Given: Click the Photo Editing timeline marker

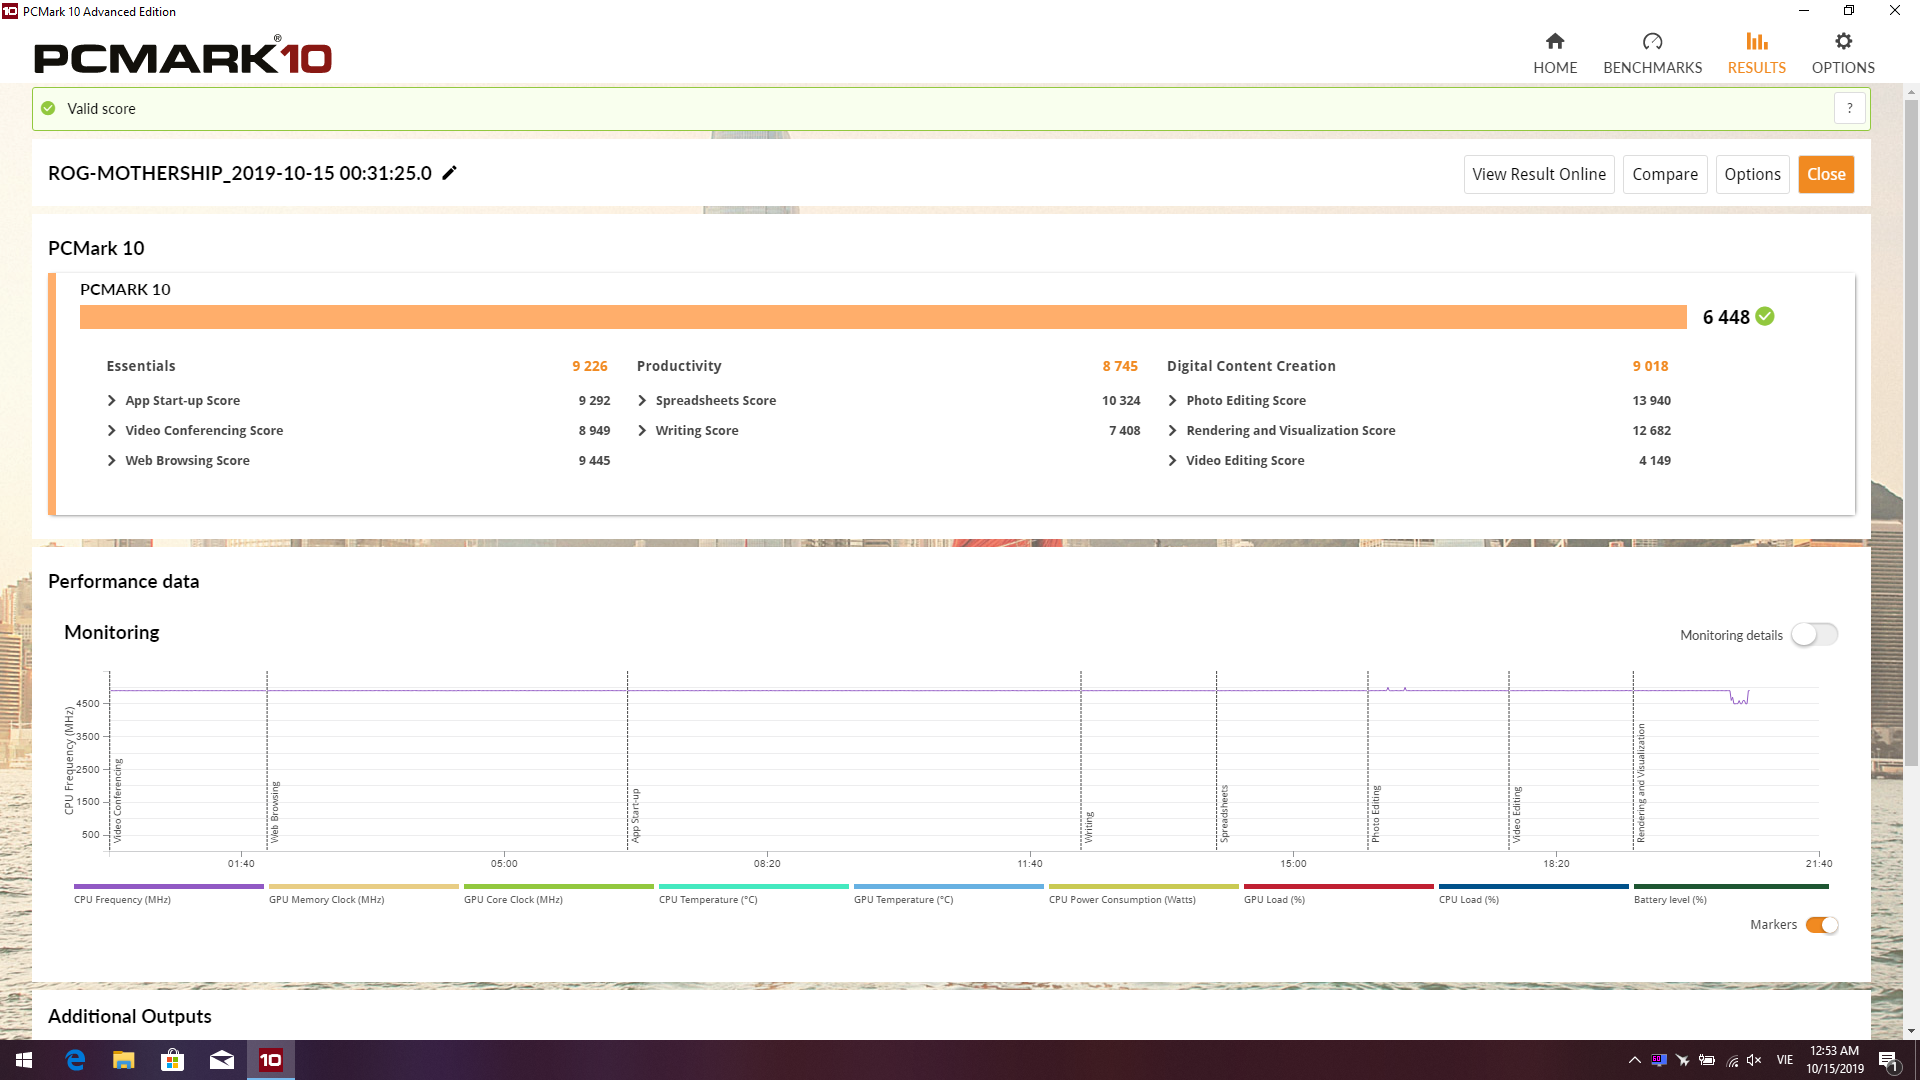Looking at the screenshot, I should point(1375,814).
